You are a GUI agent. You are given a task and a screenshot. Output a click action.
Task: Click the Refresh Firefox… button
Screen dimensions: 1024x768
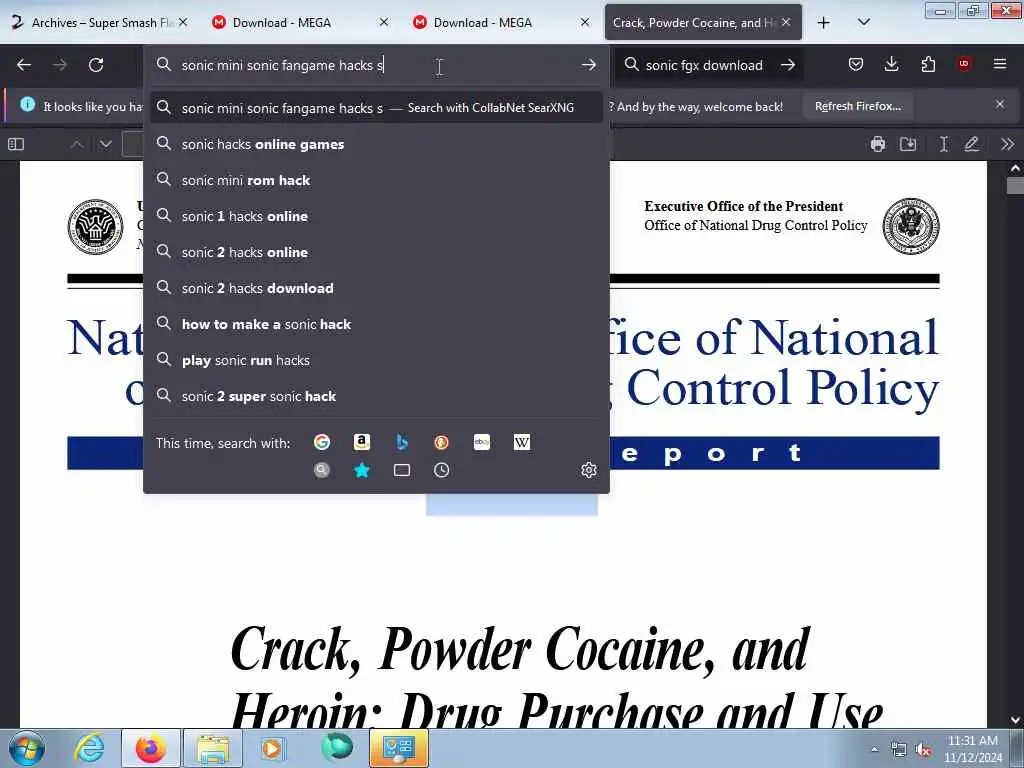coord(857,106)
